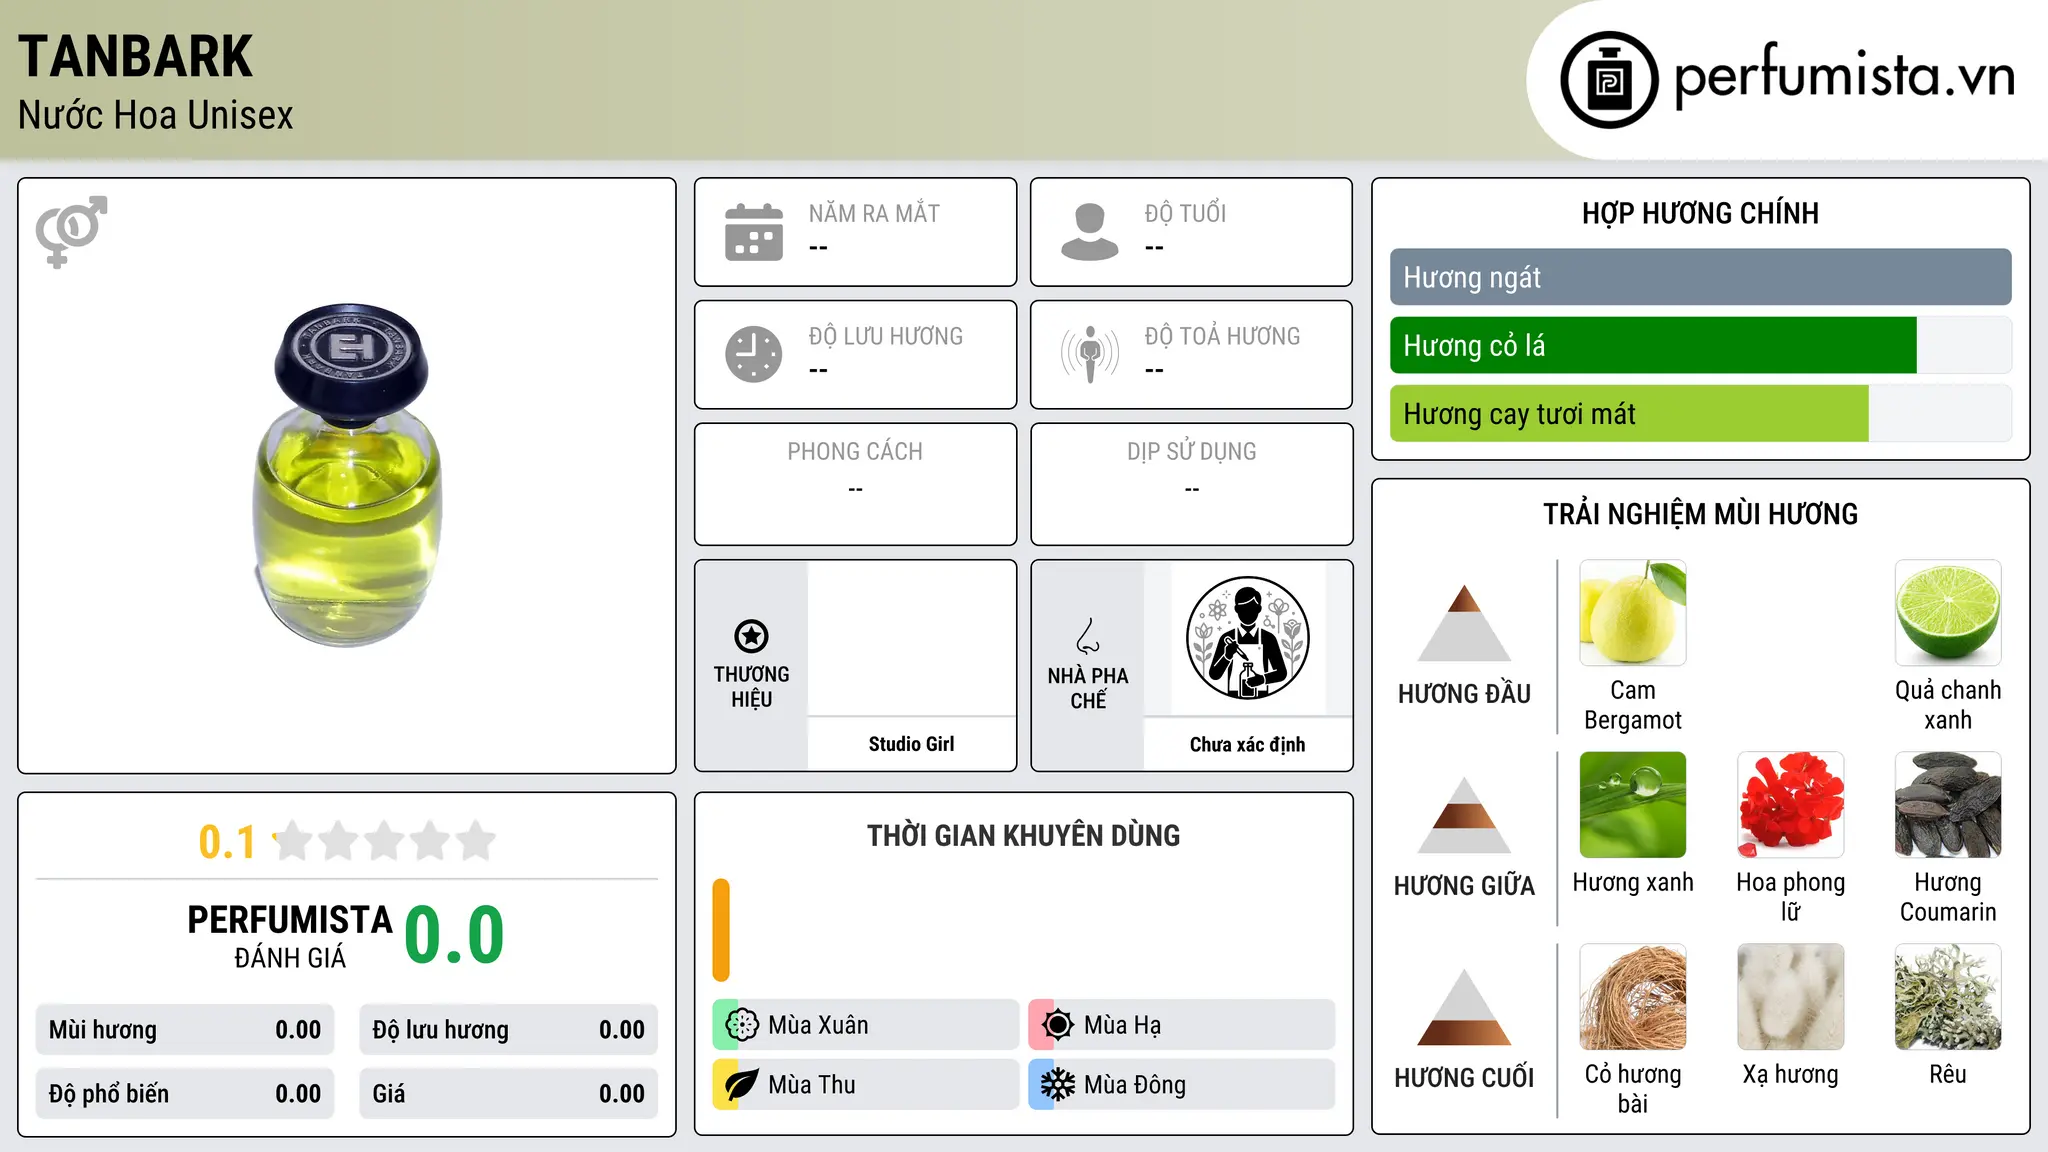Open the Cỏ hương bài vetiver image
The width and height of the screenshot is (2048, 1152).
[x=1633, y=997]
